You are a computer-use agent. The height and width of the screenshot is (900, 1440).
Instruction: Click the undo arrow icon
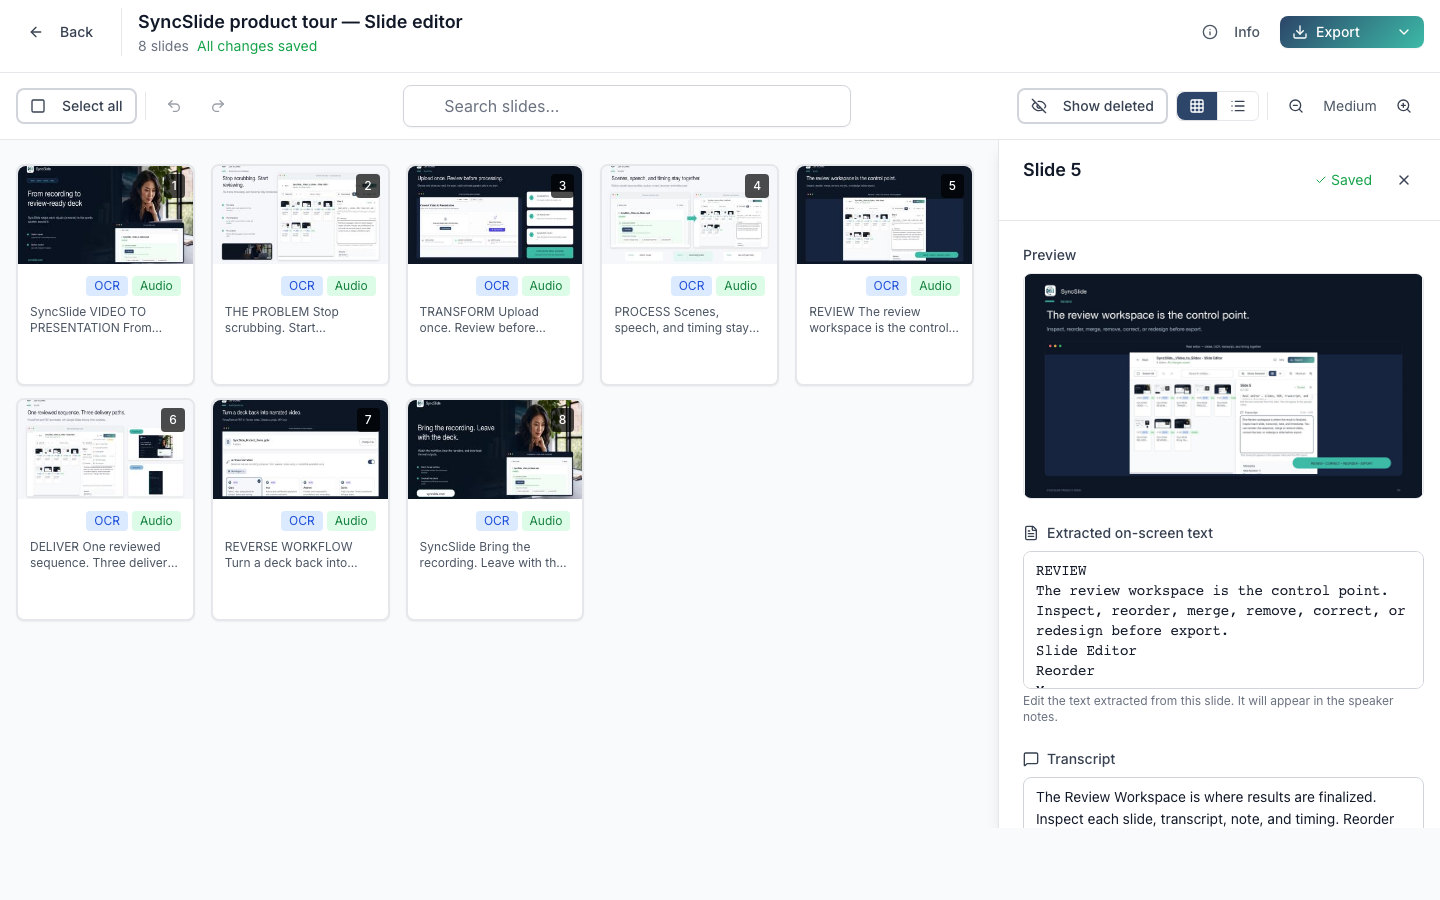[x=174, y=106]
